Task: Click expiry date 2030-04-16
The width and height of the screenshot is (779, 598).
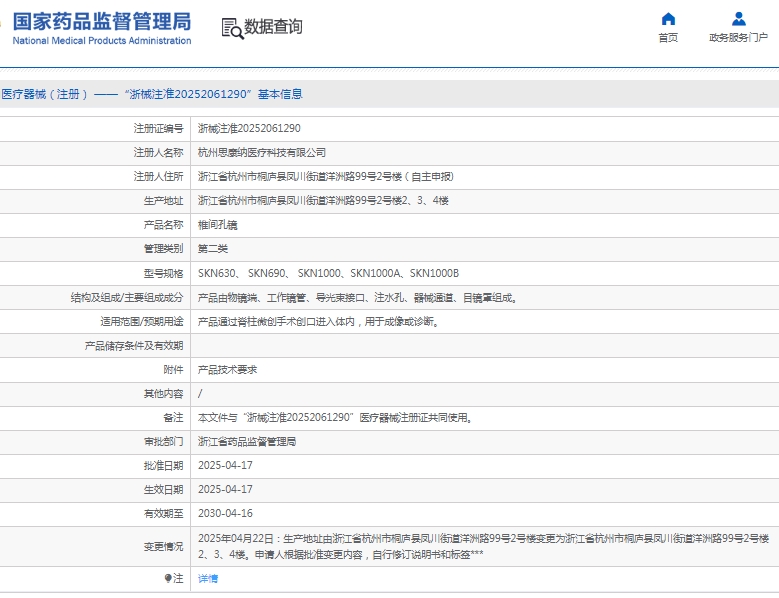Action: (225, 513)
